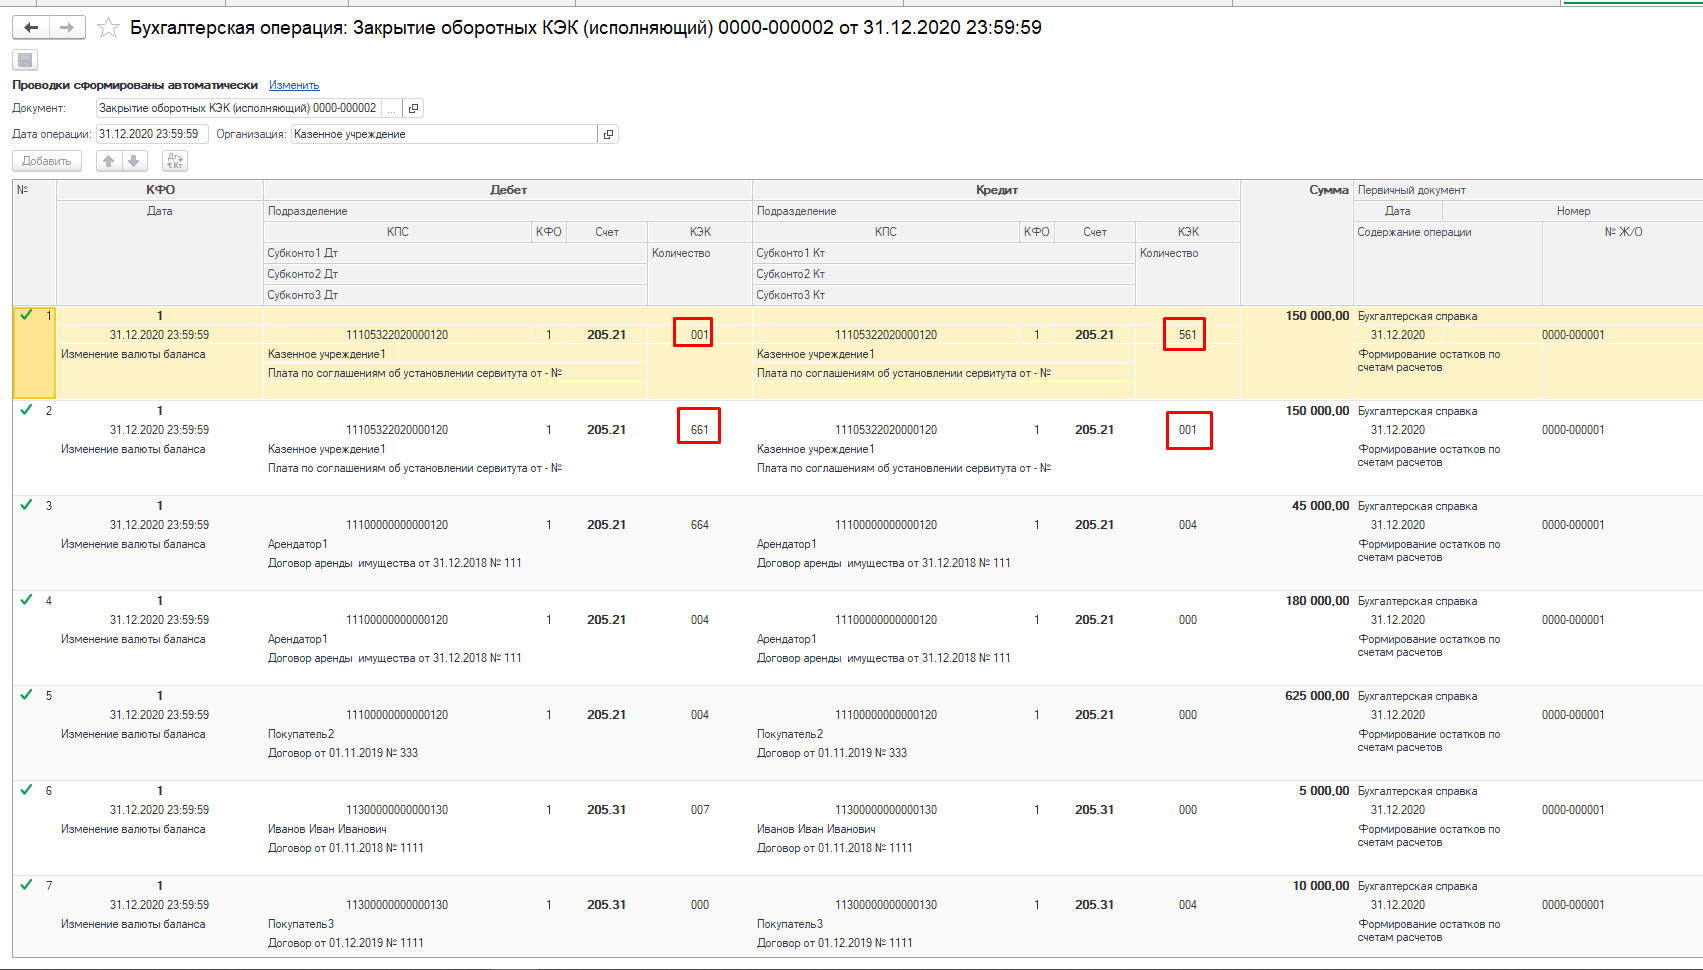Click the green checkmark of entry 5
Screen dimensions: 1703x970
pyautogui.click(x=27, y=695)
